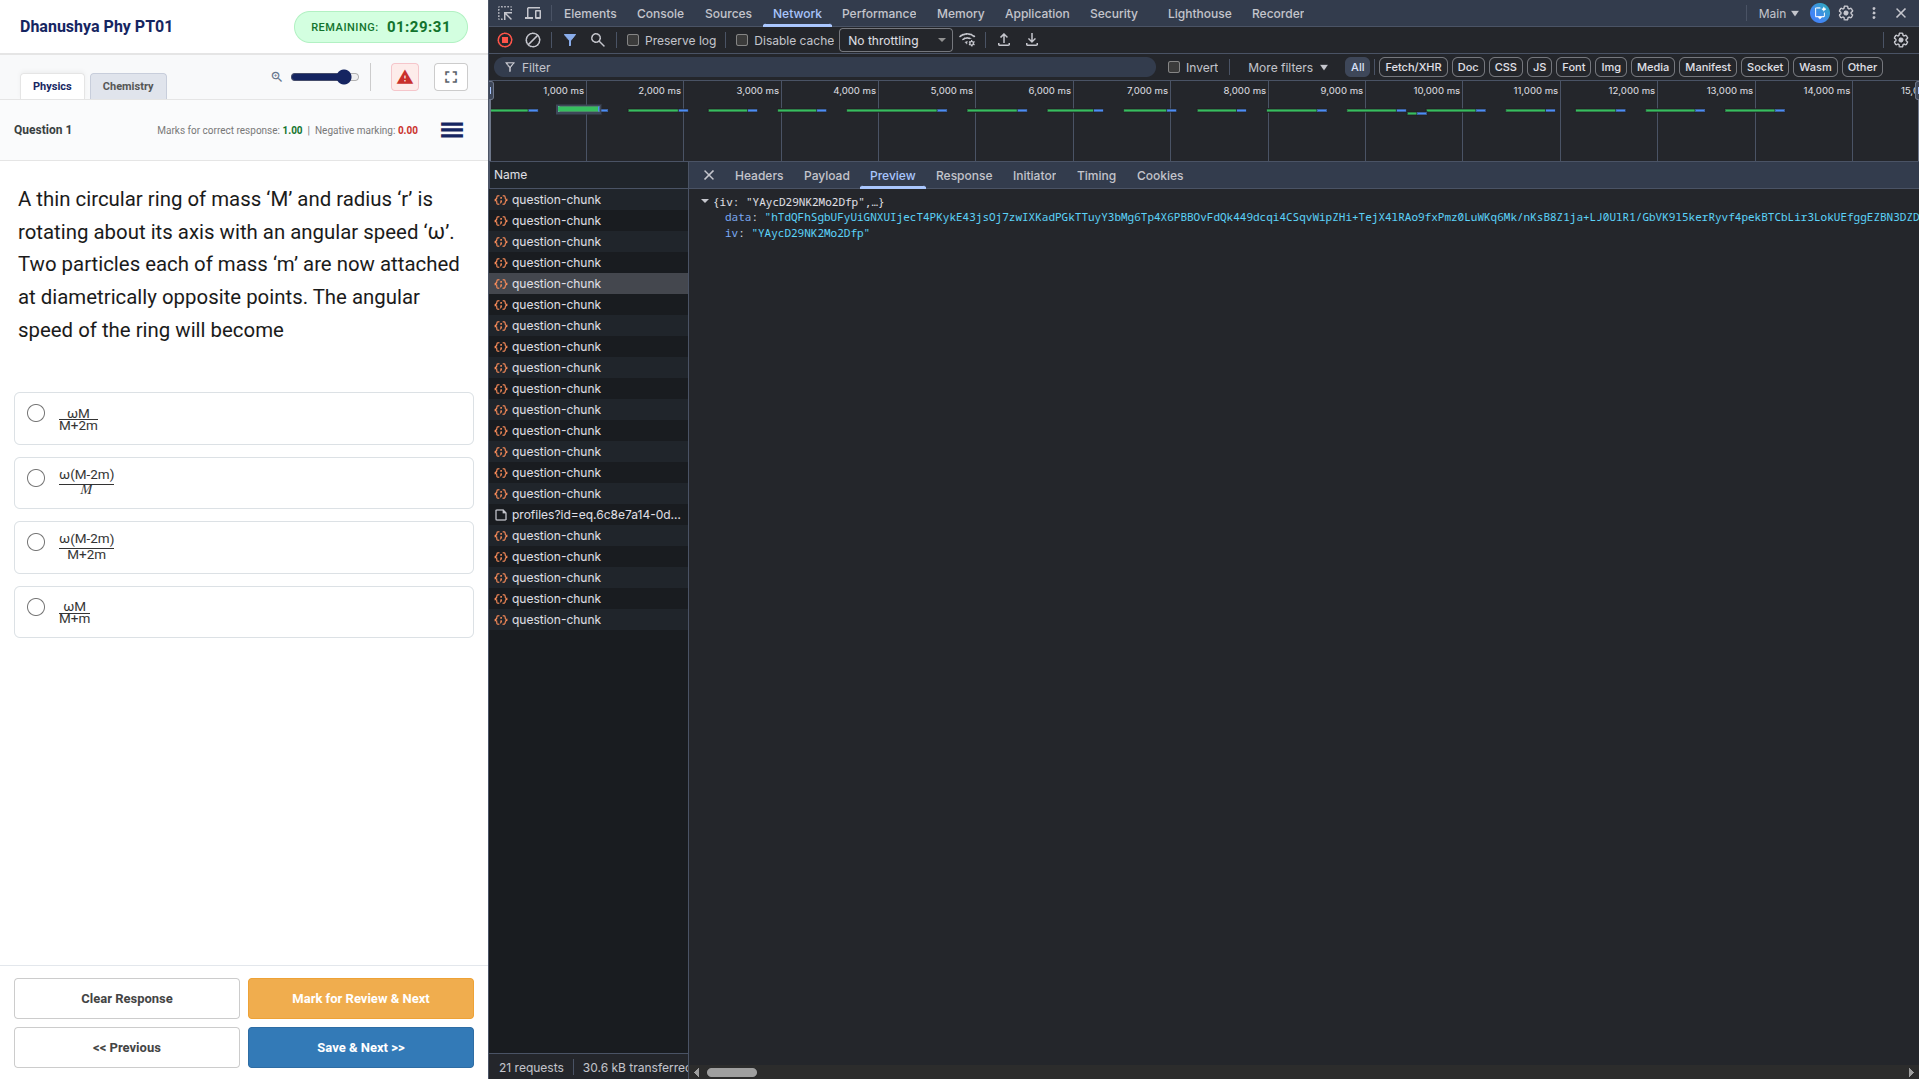
Task: Open the Payload tab of request
Action: tap(826, 175)
